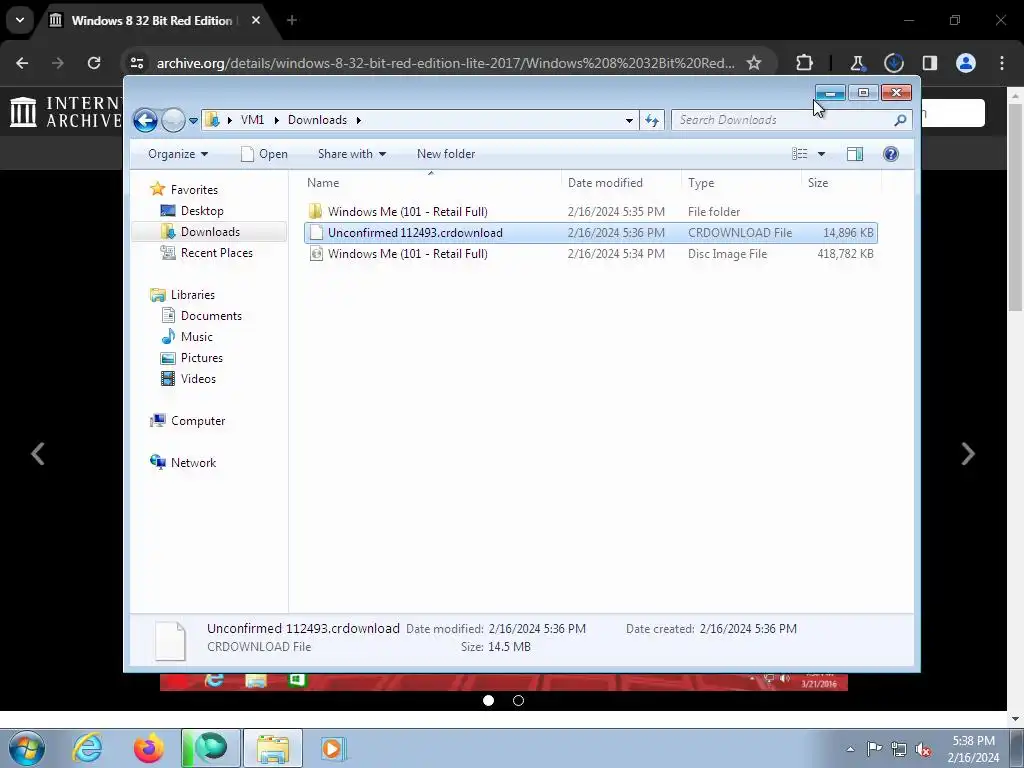Open the Chrome profile avatar
Image resolution: width=1024 pixels, height=768 pixels.
[966, 63]
